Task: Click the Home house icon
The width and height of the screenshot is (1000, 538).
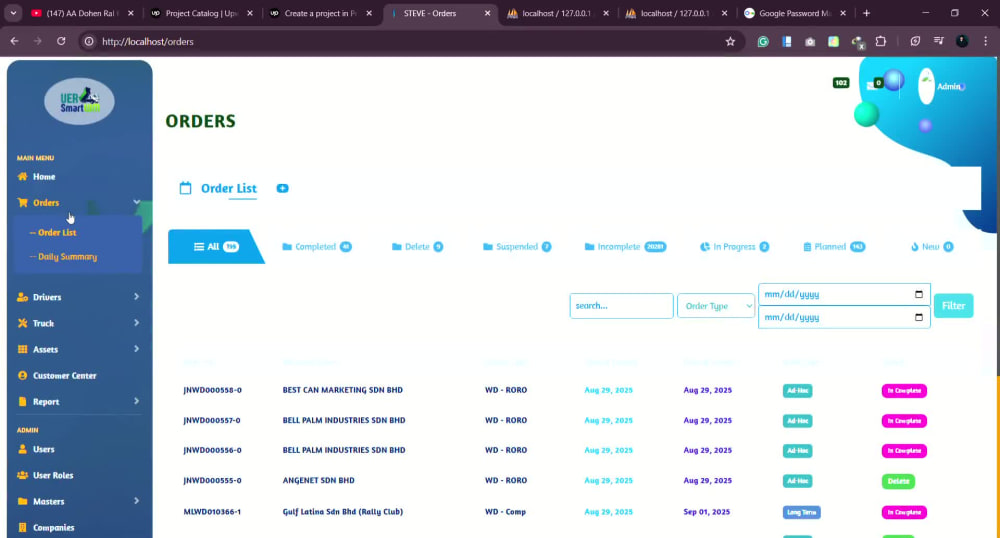Action: 22,177
